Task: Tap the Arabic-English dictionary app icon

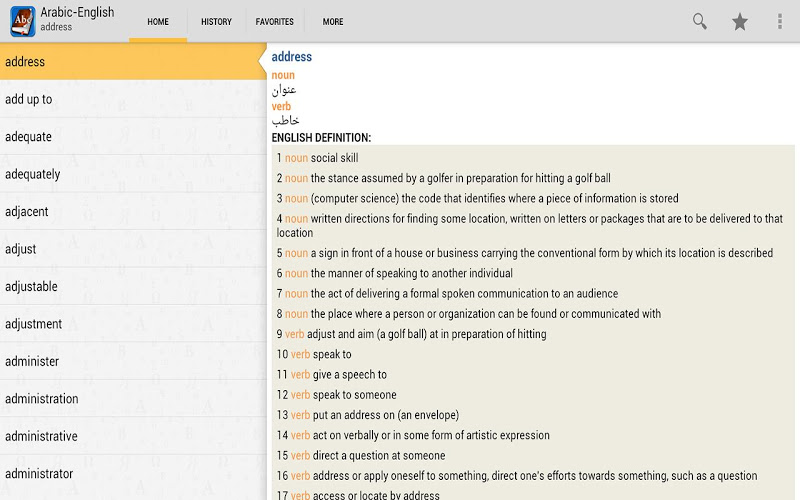Action: click(x=22, y=21)
